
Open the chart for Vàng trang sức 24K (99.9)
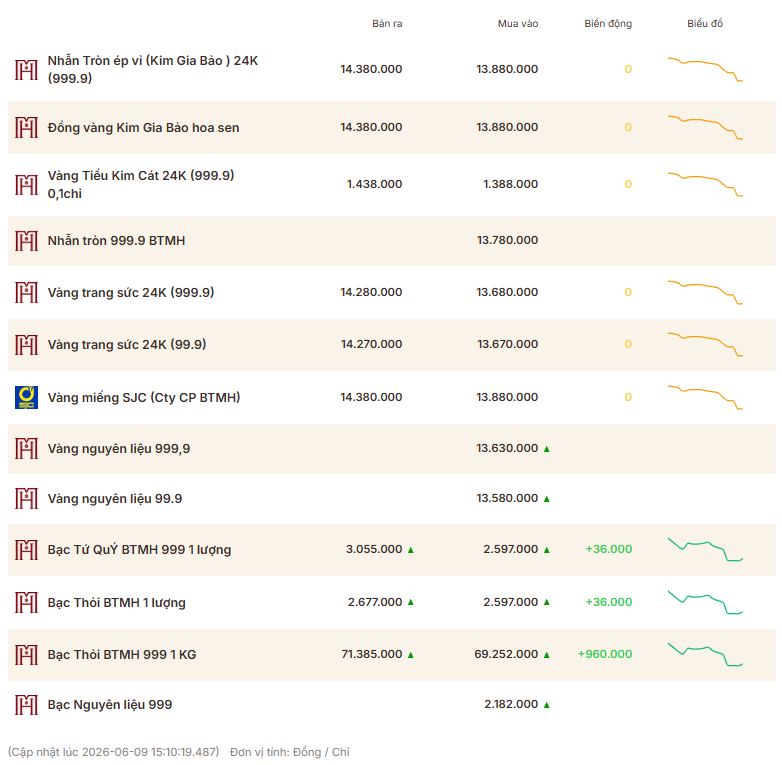pos(705,344)
